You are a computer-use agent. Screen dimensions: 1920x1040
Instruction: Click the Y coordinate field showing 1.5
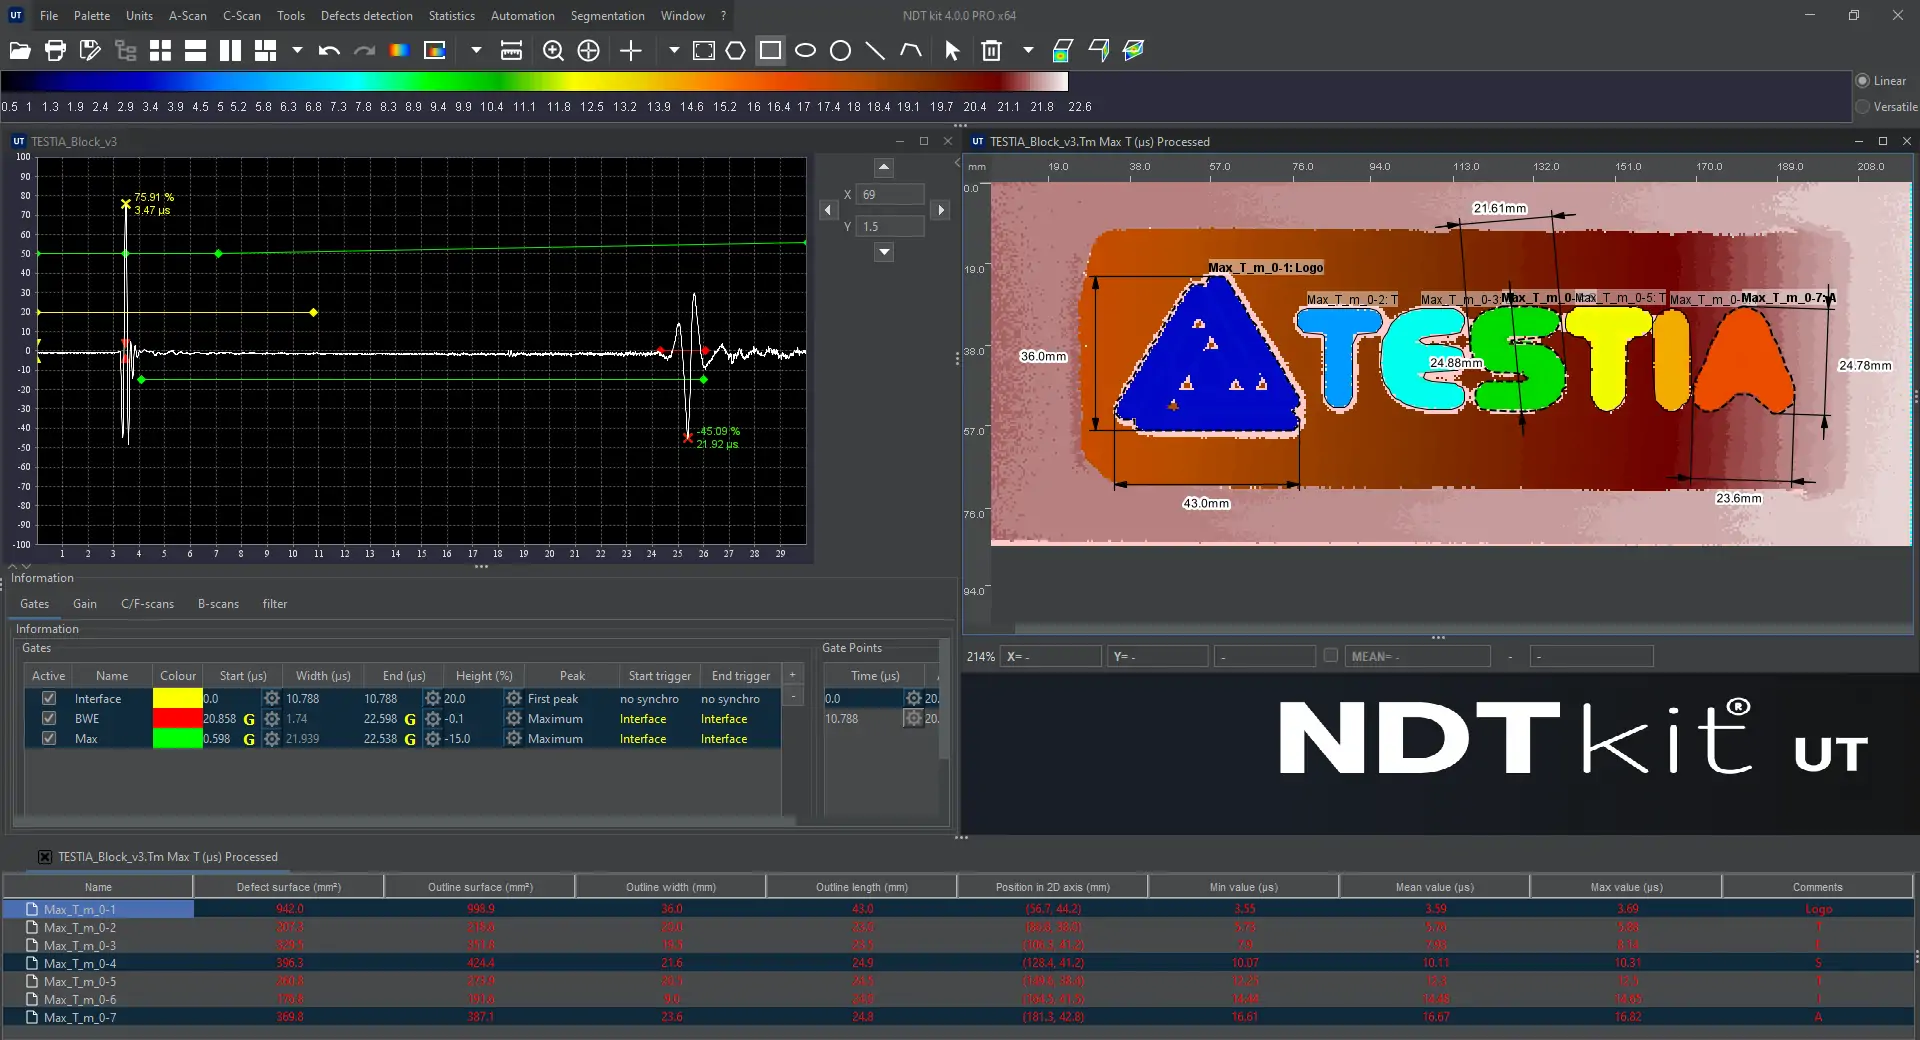[890, 227]
